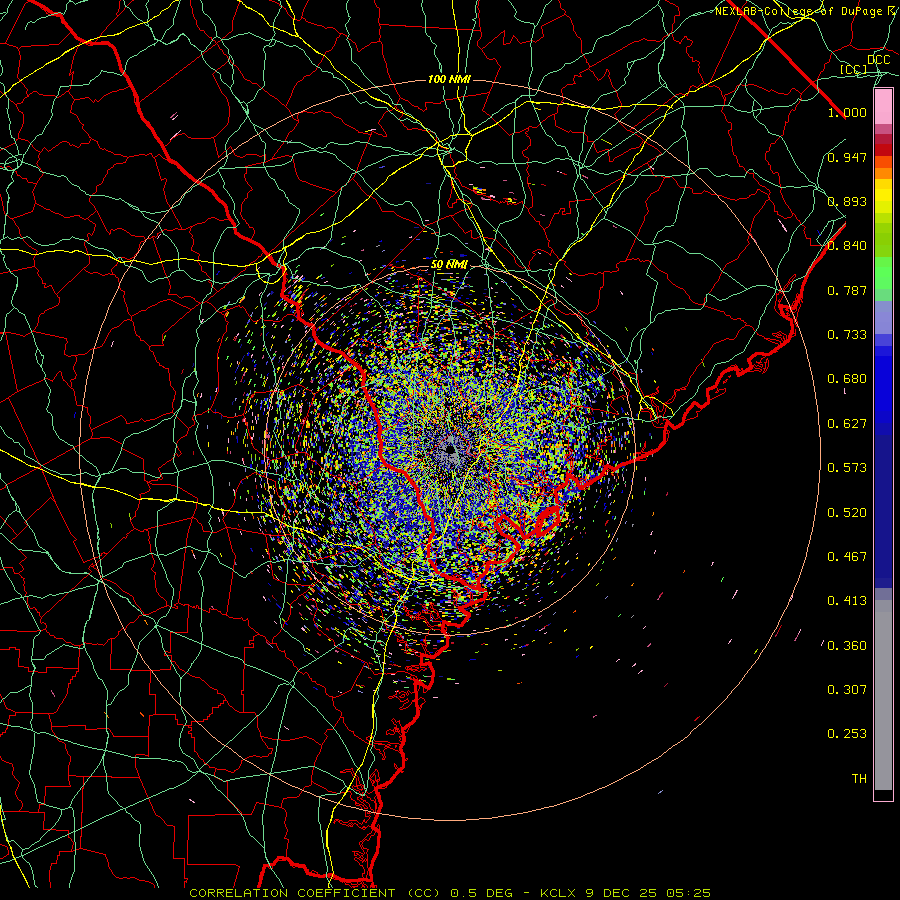The height and width of the screenshot is (900, 900).
Task: Click the "50 NMI" range ring label
Action: point(449,265)
